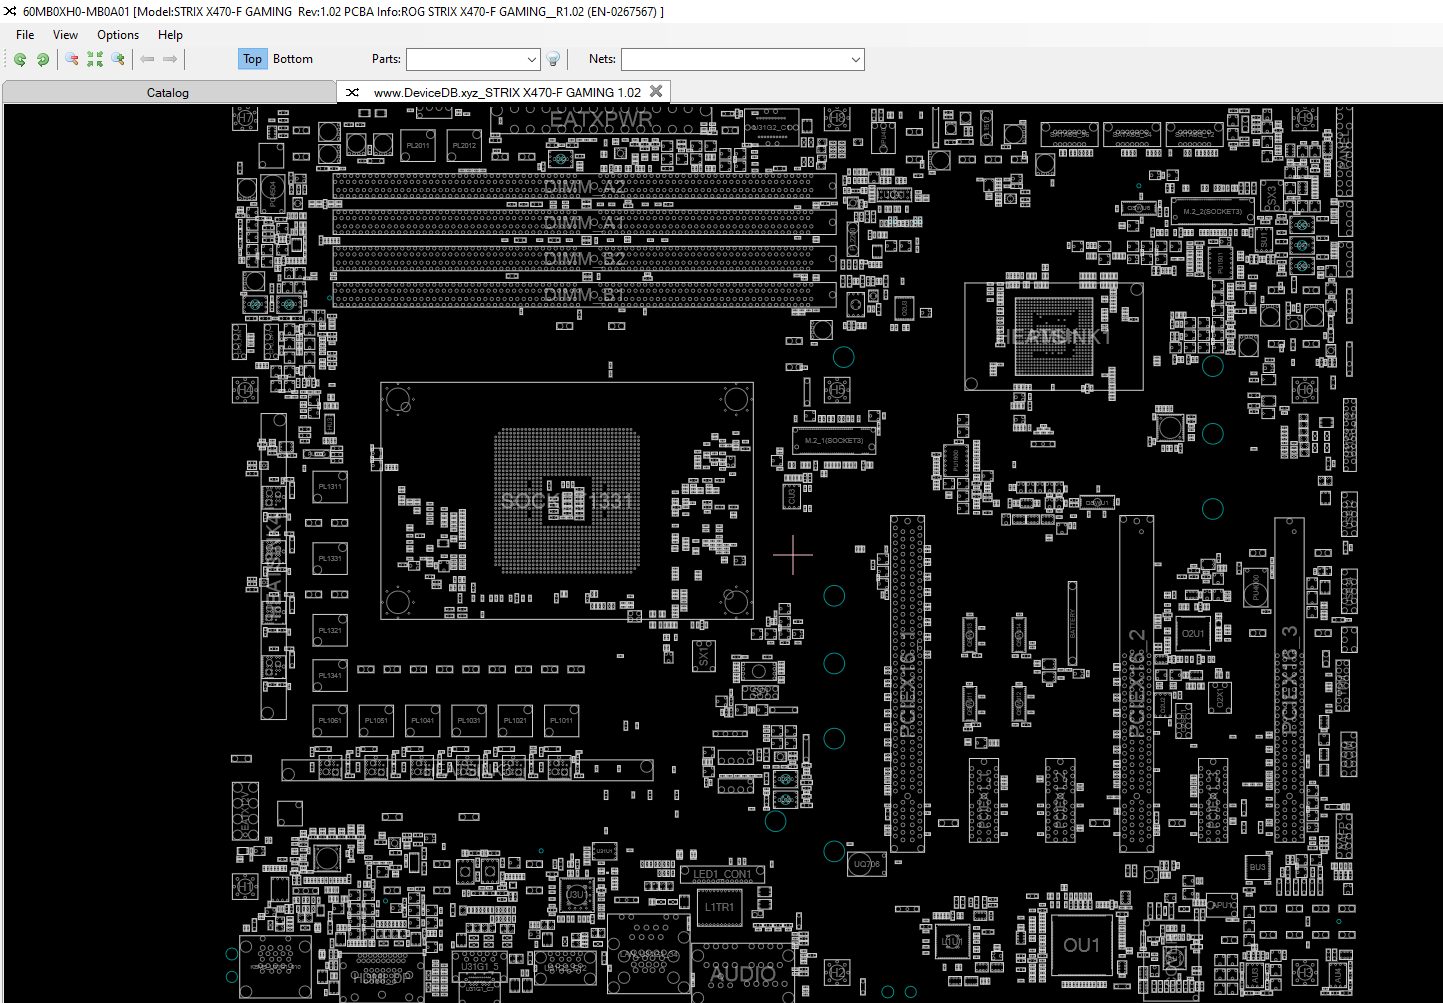Open the Help menu
The image size is (1443, 1003).
170,35
